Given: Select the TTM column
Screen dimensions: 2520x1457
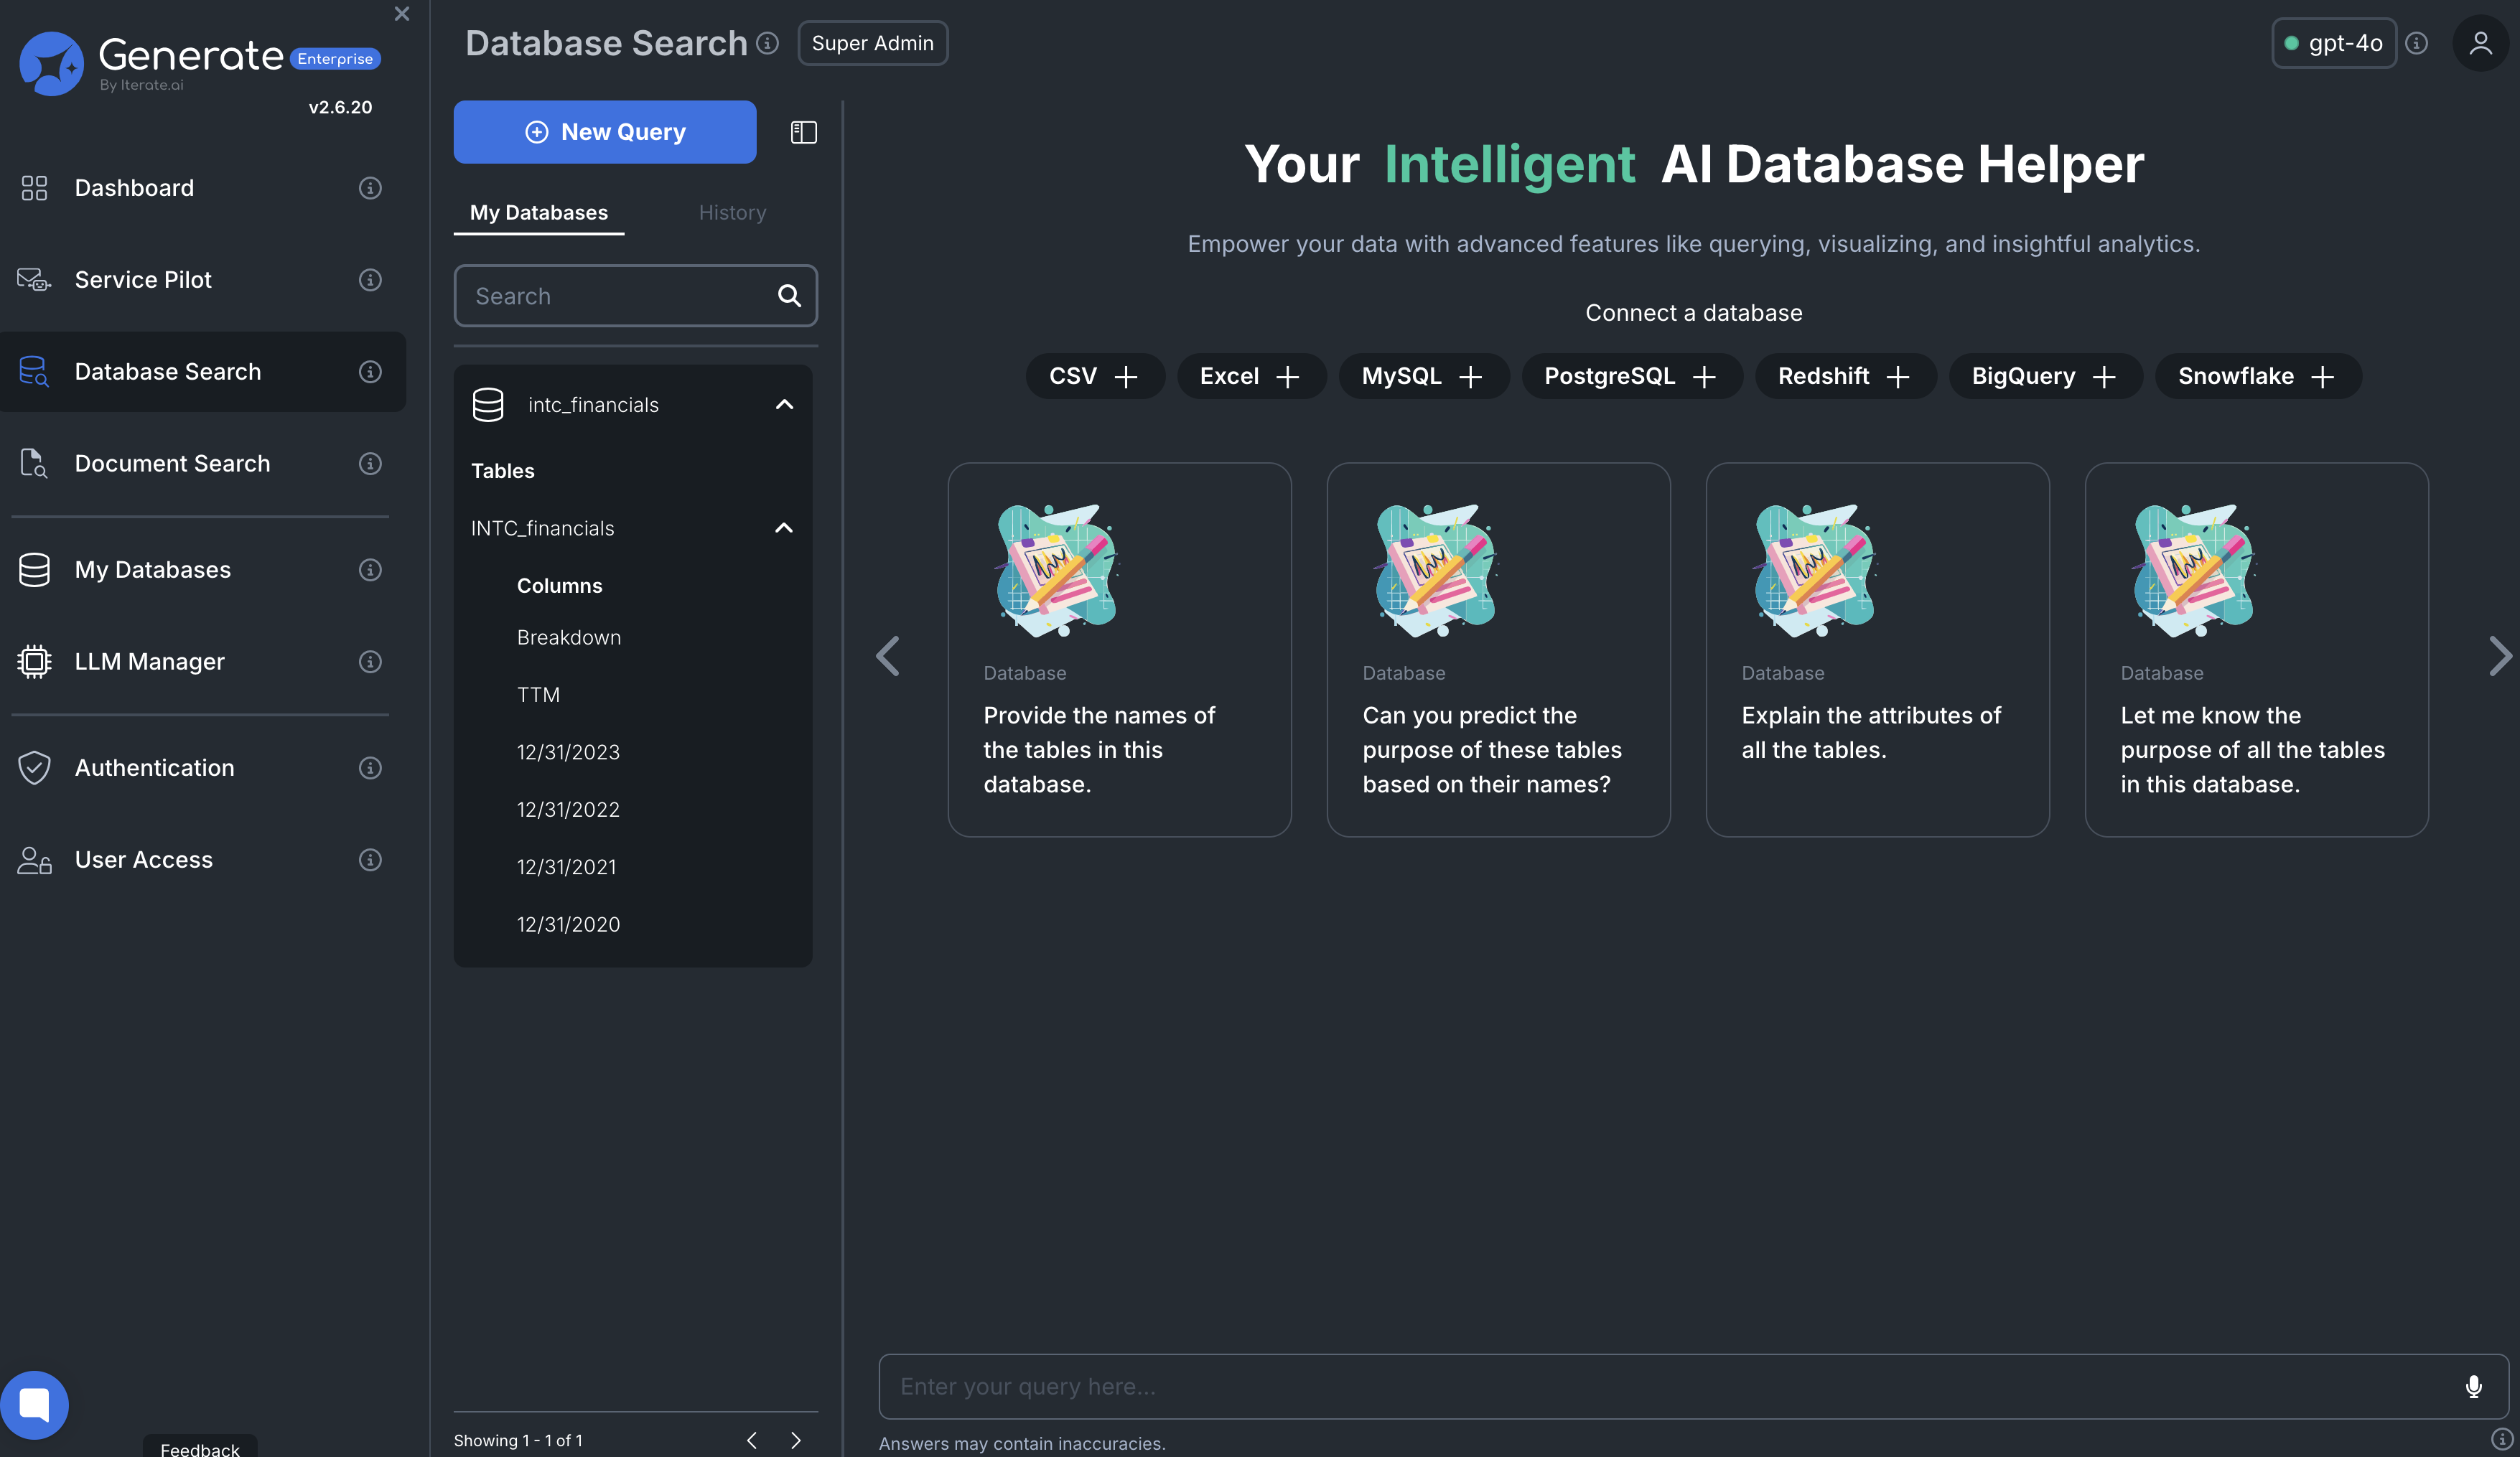Looking at the screenshot, I should coord(538,695).
